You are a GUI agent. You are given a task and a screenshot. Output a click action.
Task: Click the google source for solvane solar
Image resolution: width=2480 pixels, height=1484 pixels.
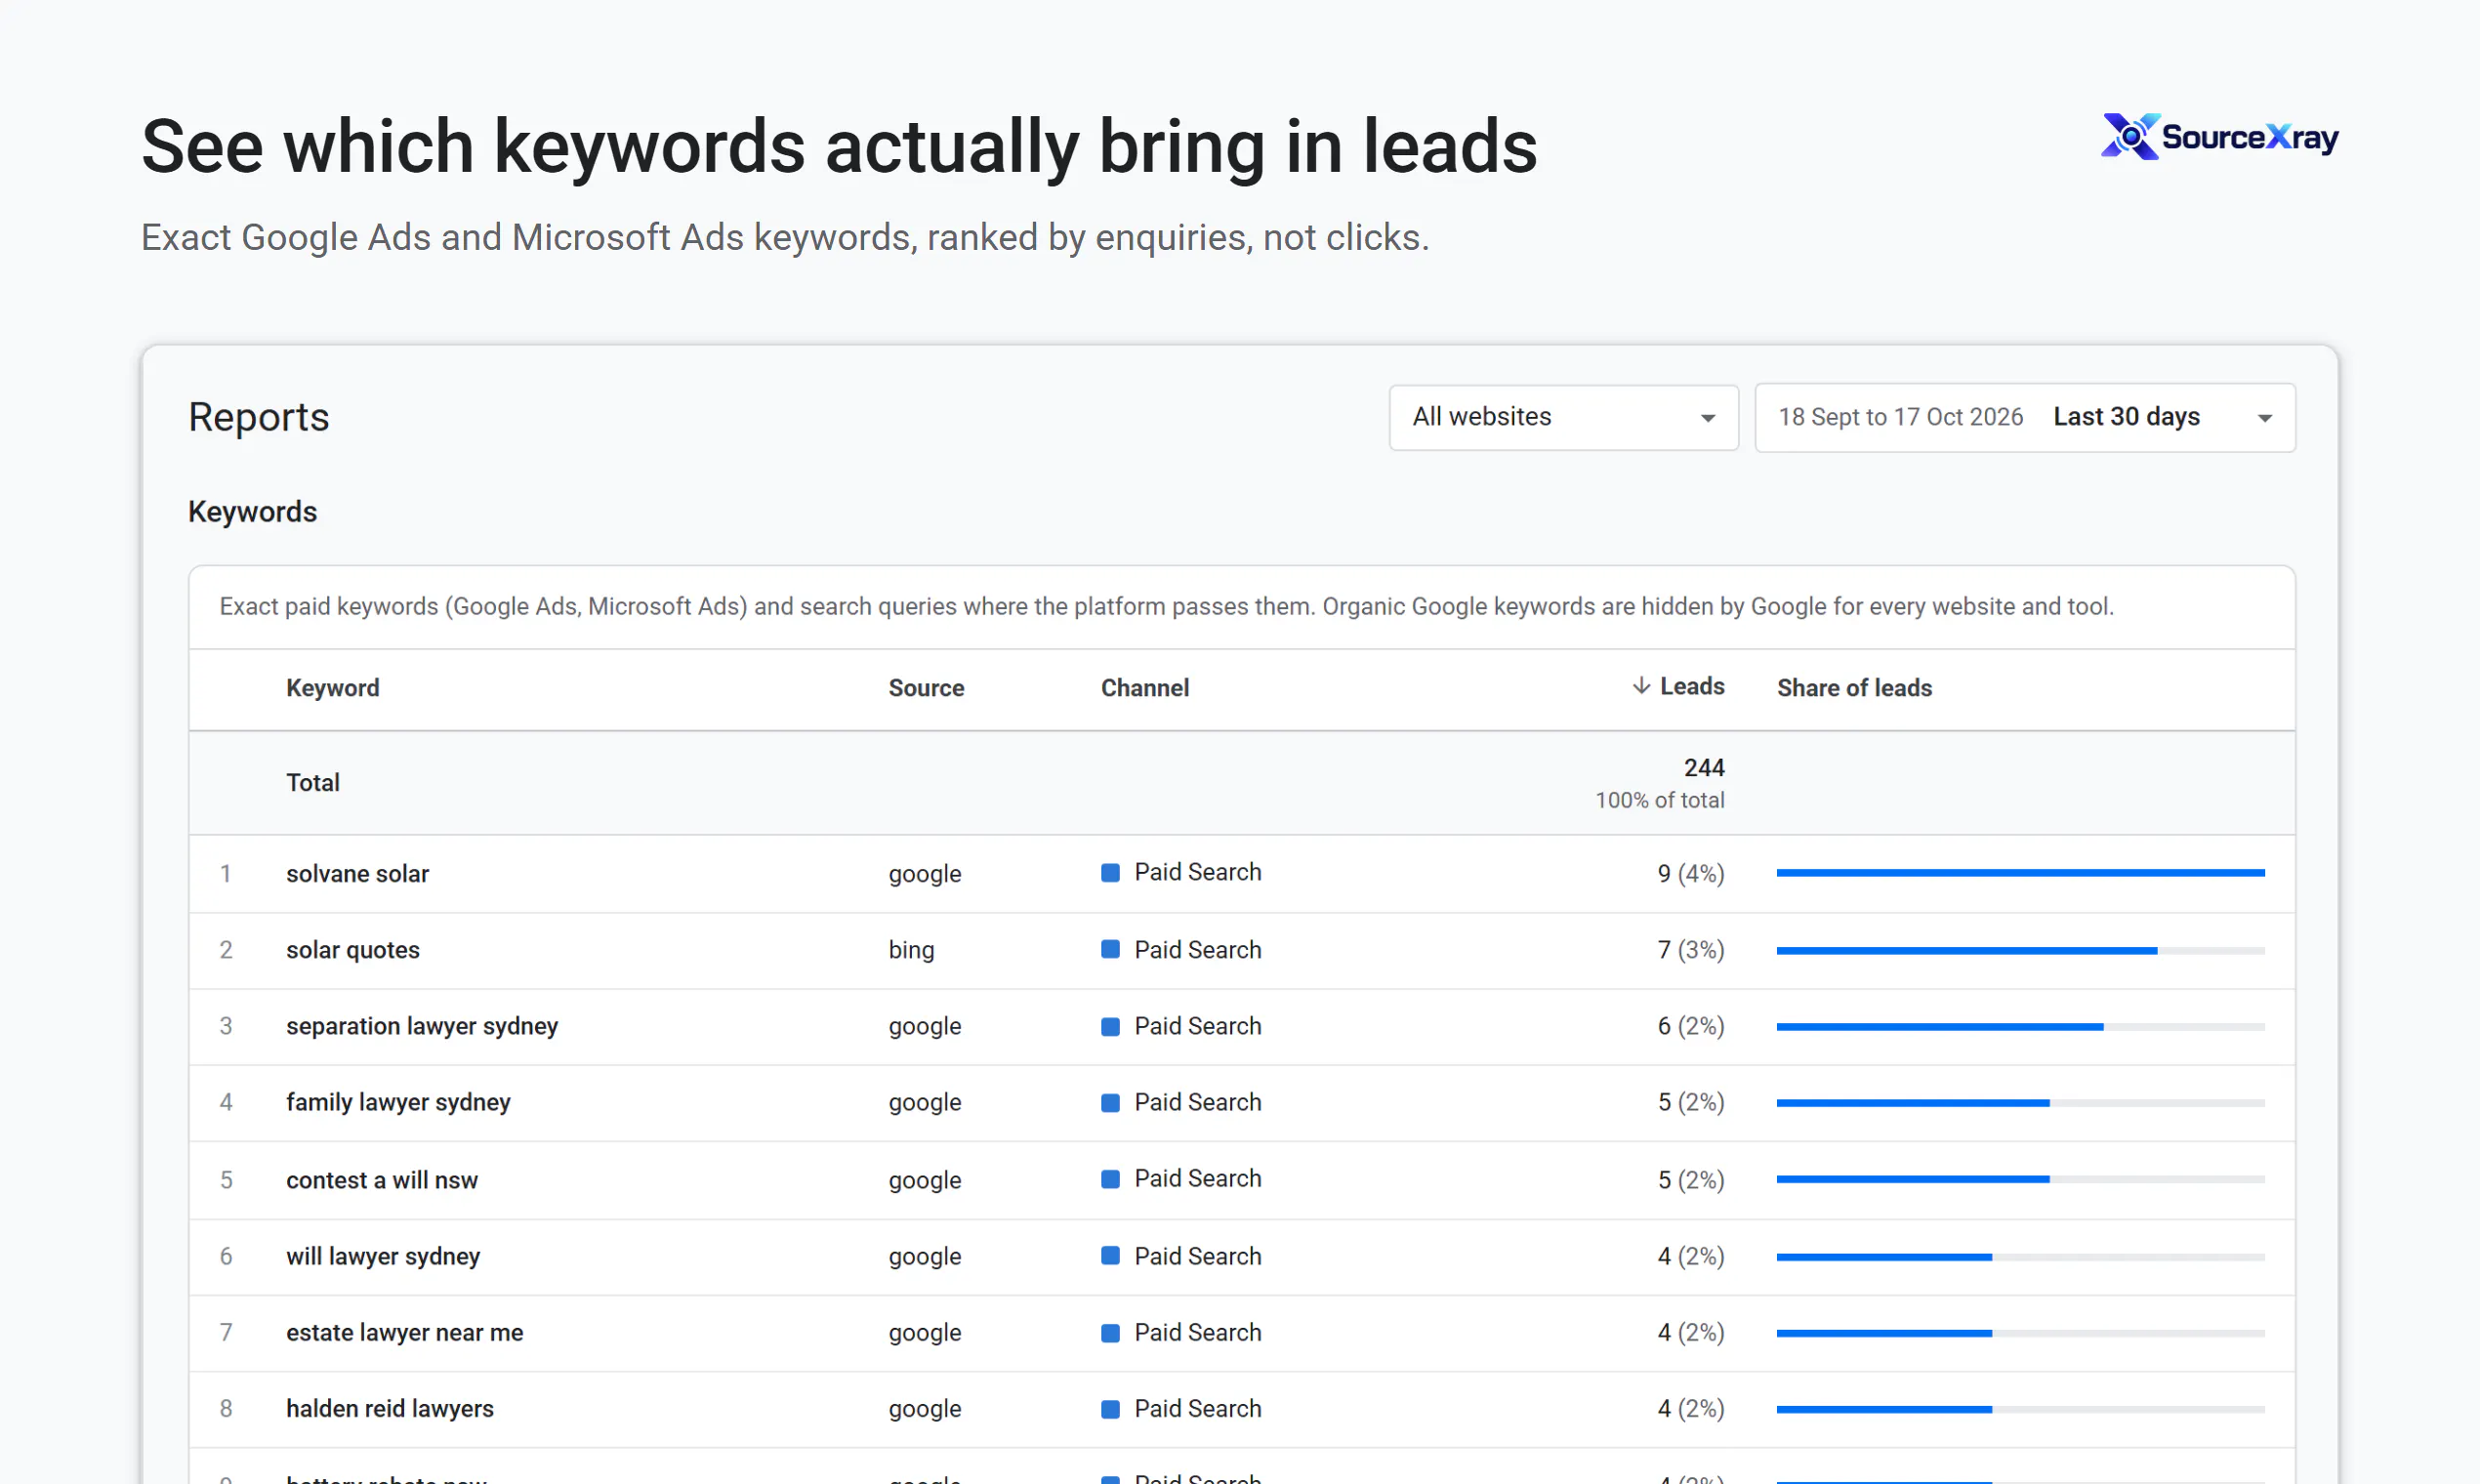pos(925,874)
